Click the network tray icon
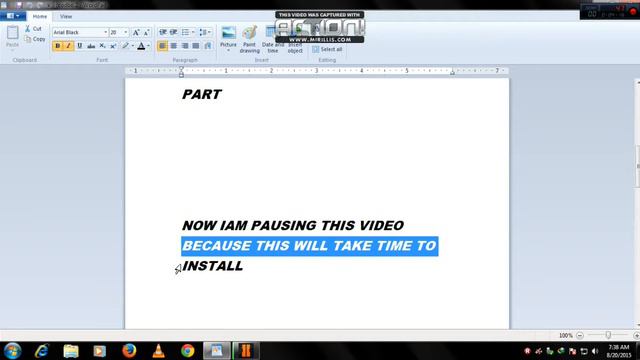640x360 pixels. [x=584, y=351]
